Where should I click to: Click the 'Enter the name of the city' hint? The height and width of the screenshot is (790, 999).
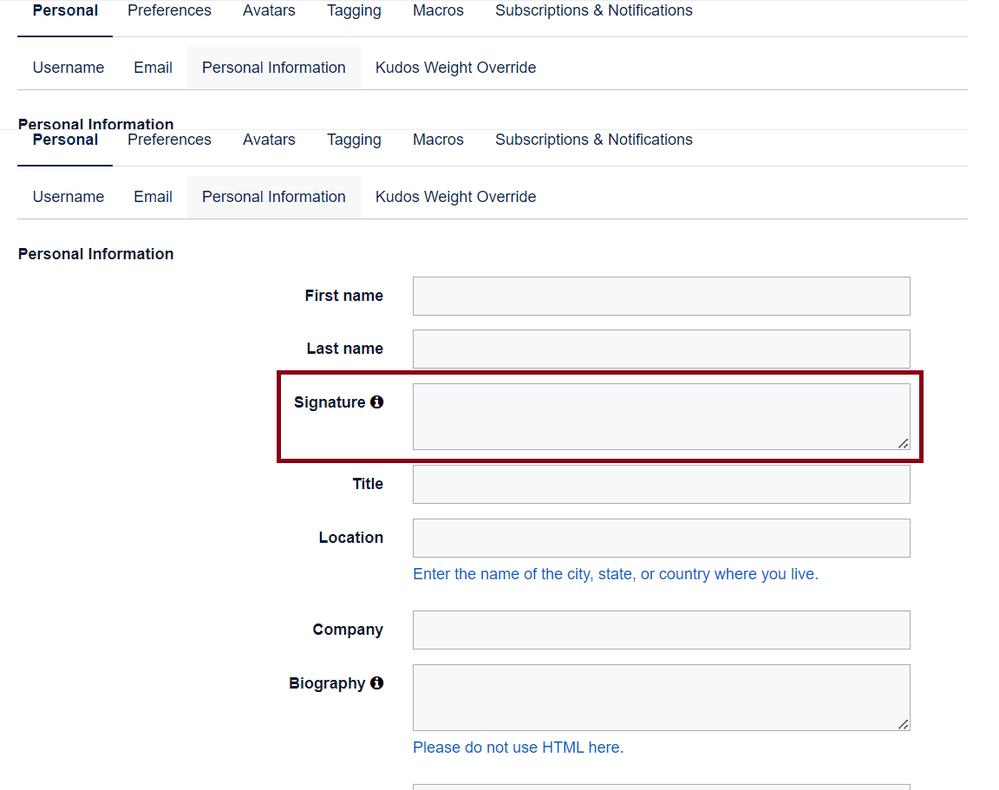[615, 574]
